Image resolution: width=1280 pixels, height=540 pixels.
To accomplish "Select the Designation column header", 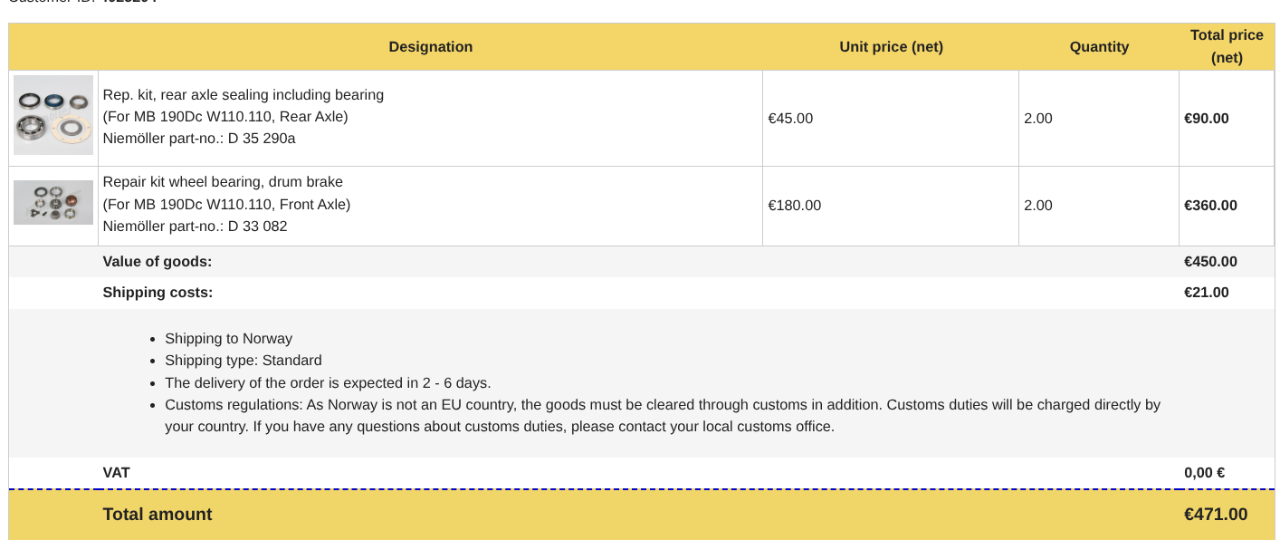I will [x=431, y=47].
